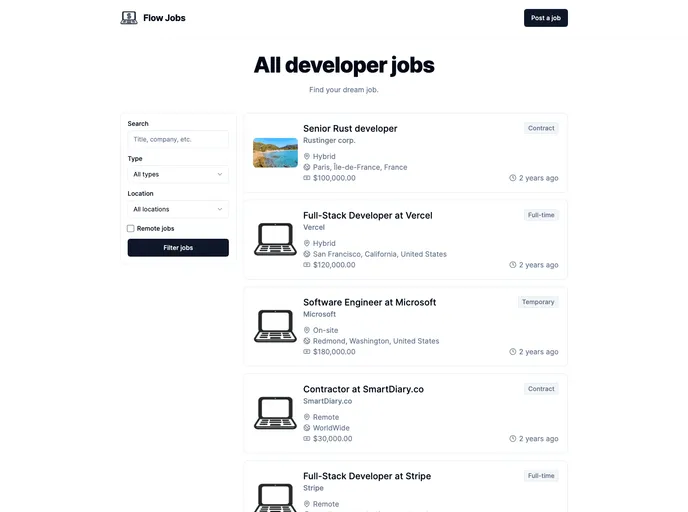
Task: Click the Full-time badge on the Vercel job
Action: 541,215
